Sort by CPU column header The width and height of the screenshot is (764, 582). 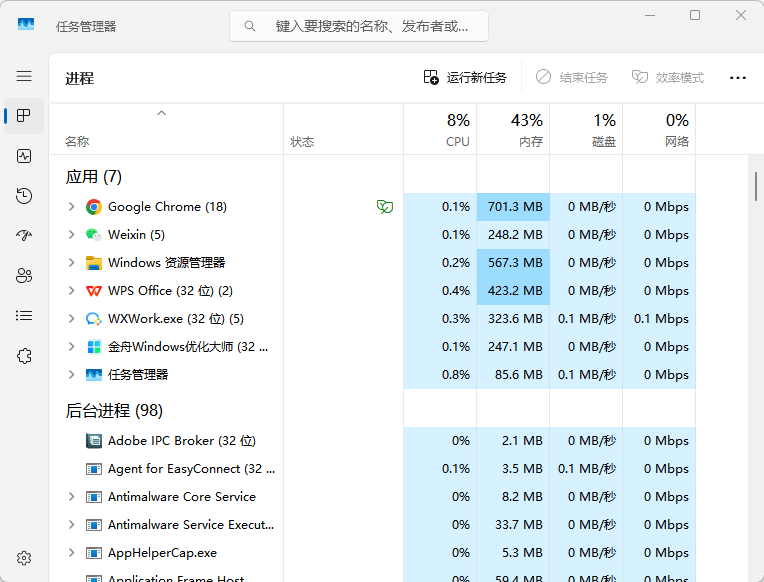(440, 129)
